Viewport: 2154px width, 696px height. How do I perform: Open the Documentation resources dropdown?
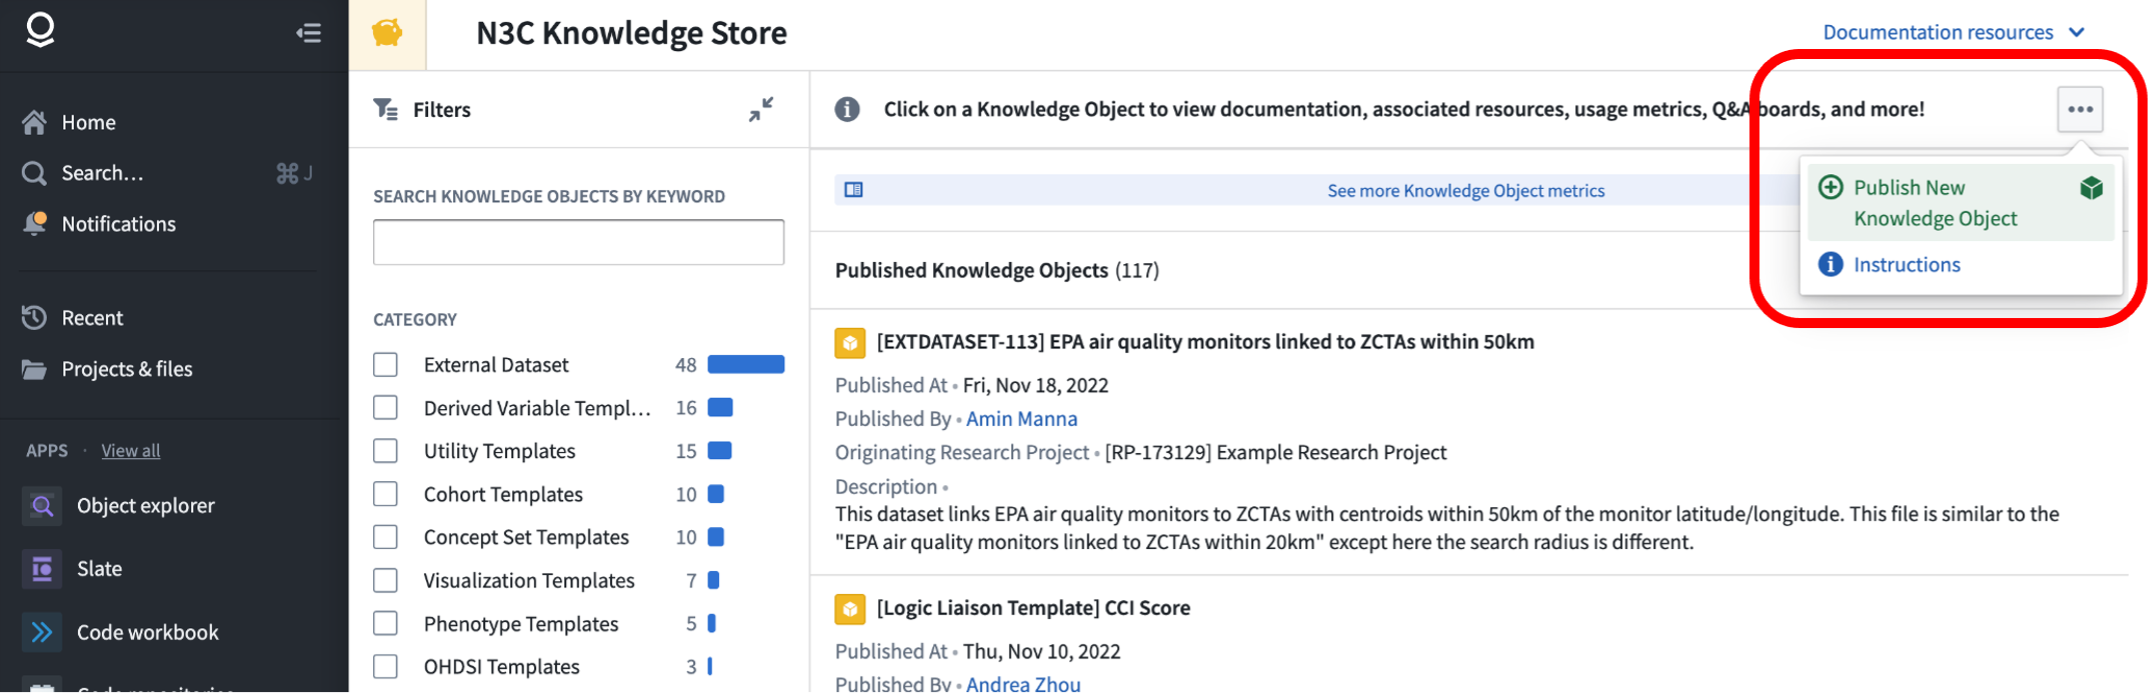click(x=1953, y=32)
